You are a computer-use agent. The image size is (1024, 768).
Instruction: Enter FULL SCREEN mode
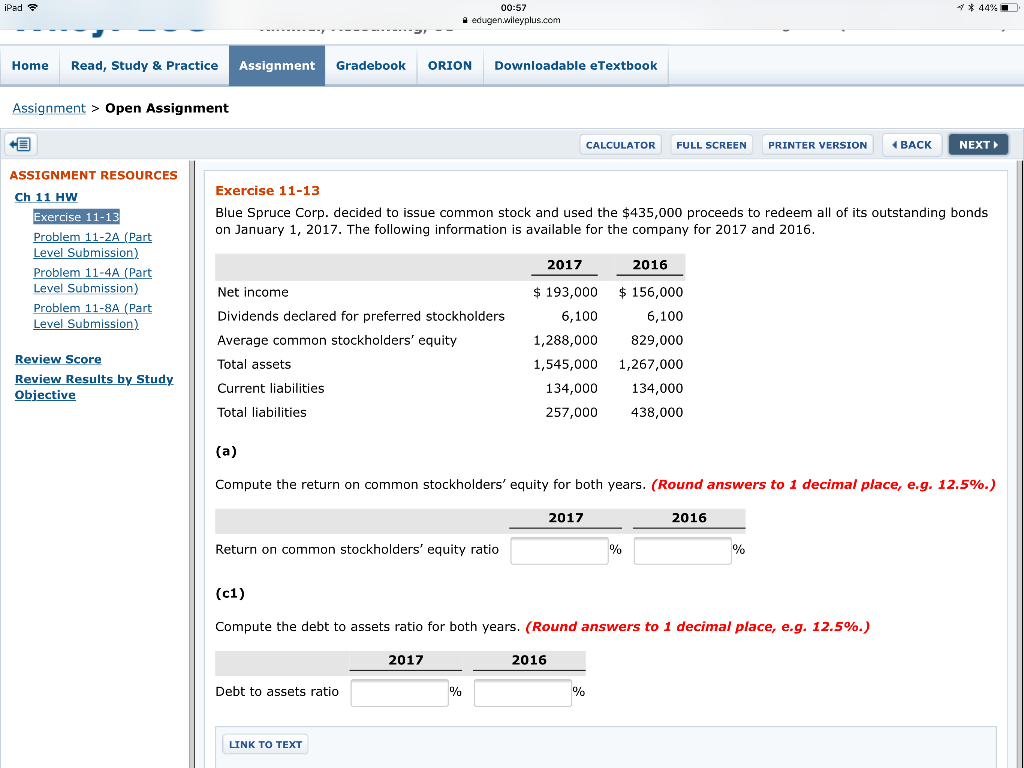point(711,144)
